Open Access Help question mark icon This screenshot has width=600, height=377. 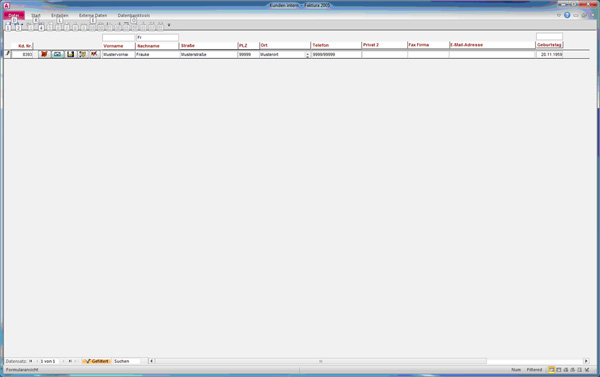(567, 15)
